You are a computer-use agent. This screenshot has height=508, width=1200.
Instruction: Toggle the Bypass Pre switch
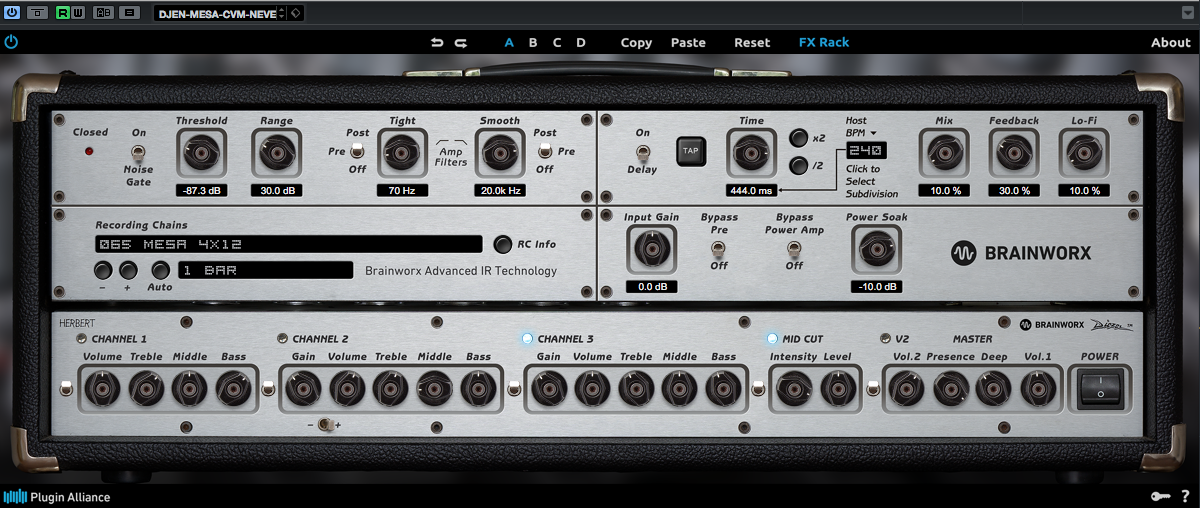point(719,247)
